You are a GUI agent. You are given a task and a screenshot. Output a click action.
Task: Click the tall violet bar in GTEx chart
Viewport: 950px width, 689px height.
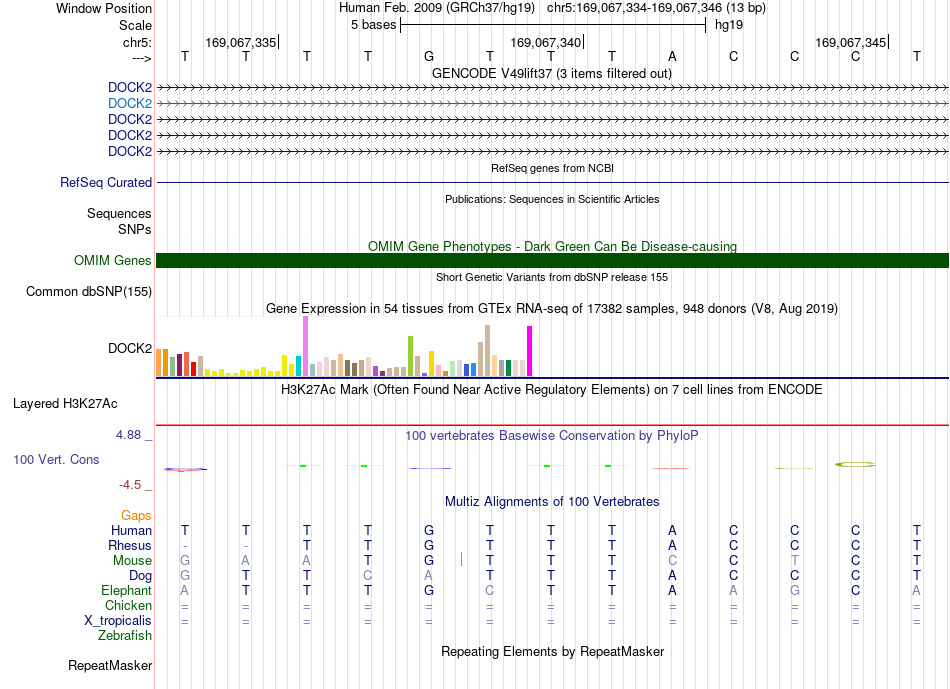305,346
